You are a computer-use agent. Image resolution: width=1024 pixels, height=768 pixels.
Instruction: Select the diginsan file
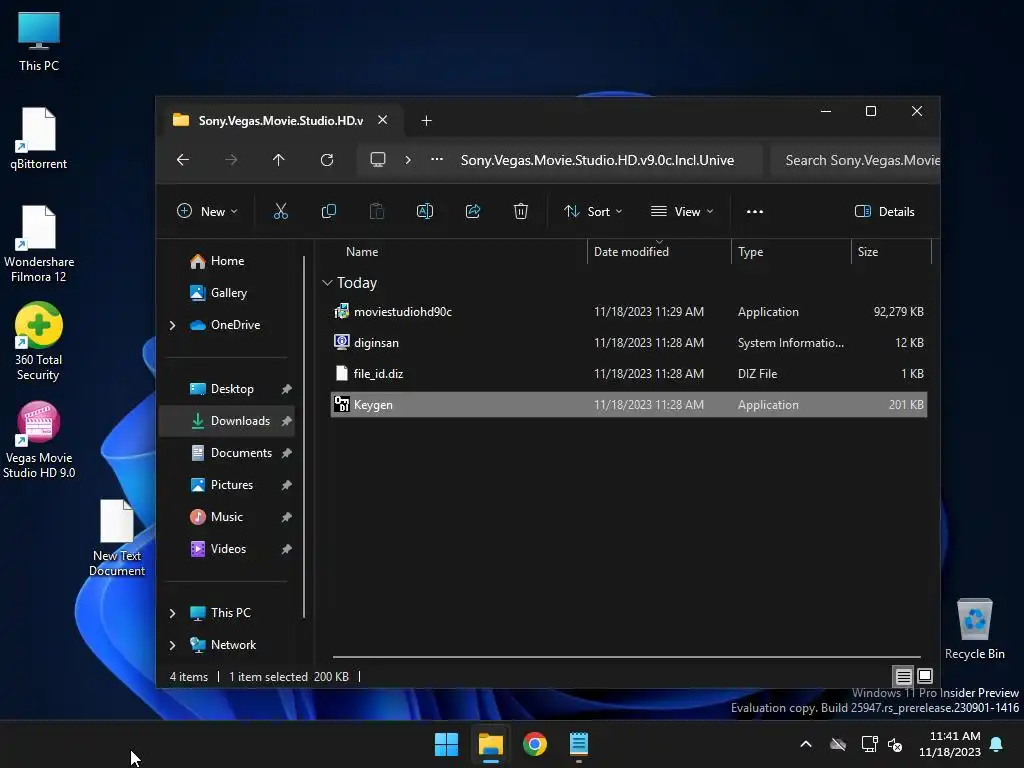click(x=628, y=342)
